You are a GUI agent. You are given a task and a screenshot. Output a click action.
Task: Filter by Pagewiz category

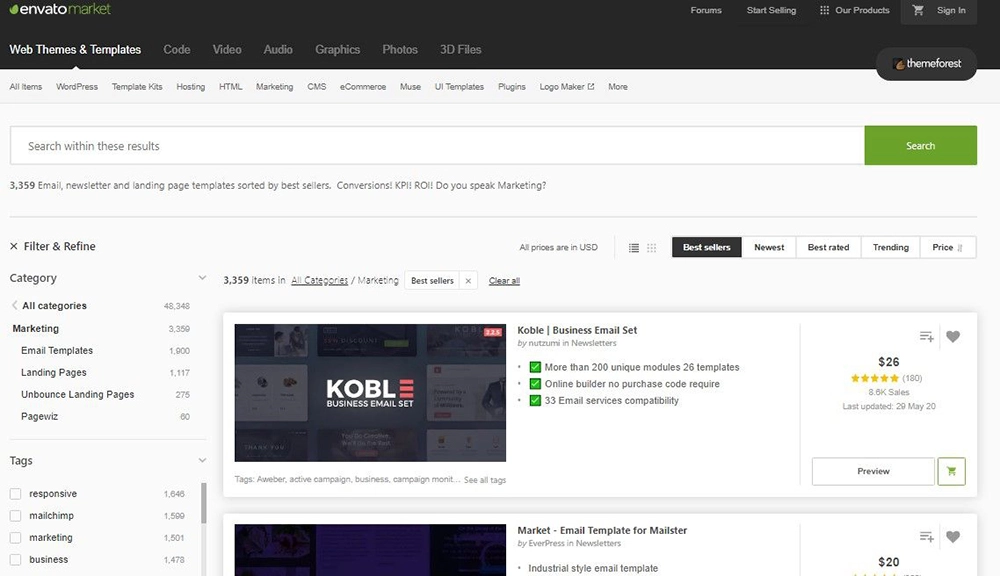[40, 417]
